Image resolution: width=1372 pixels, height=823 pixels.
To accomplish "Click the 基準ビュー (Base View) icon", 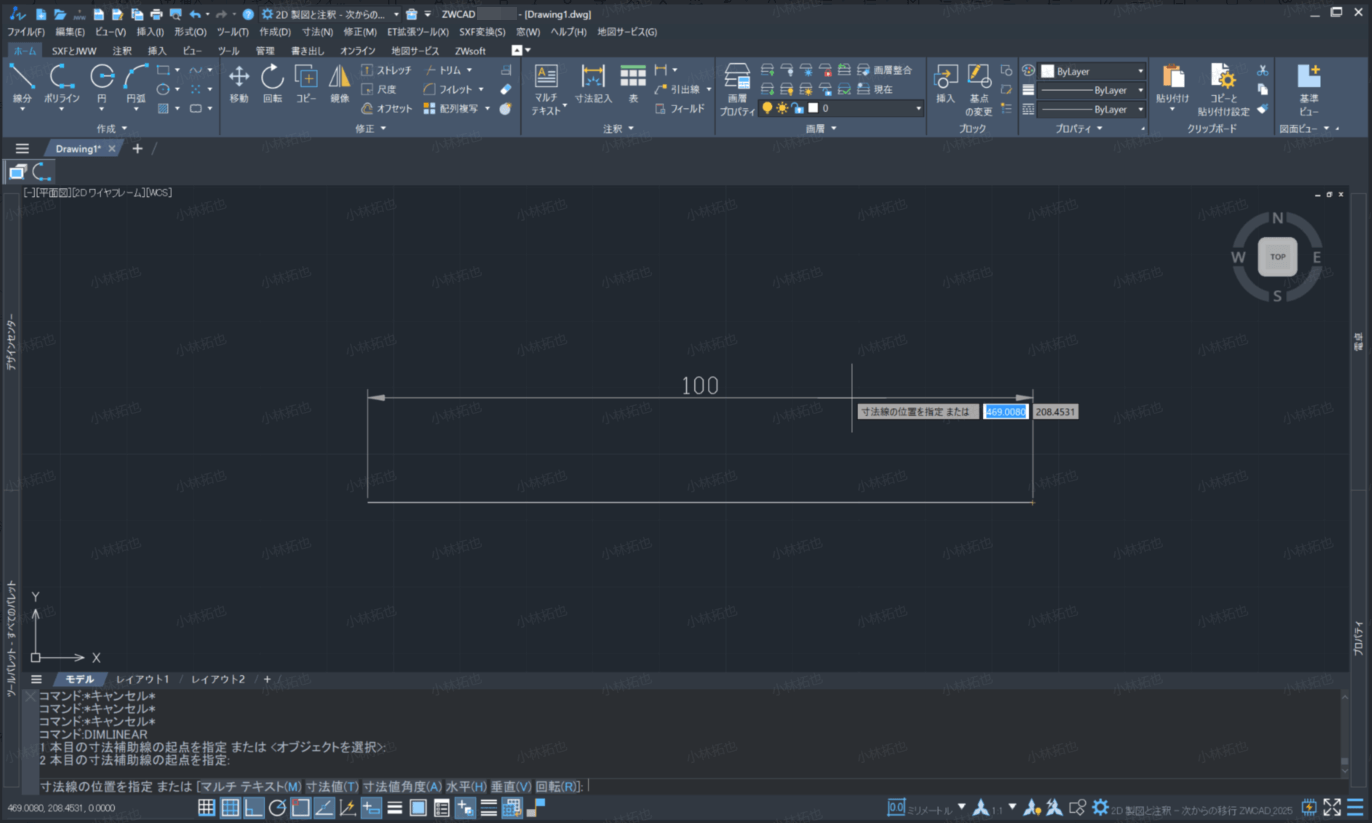I will point(1309,89).
